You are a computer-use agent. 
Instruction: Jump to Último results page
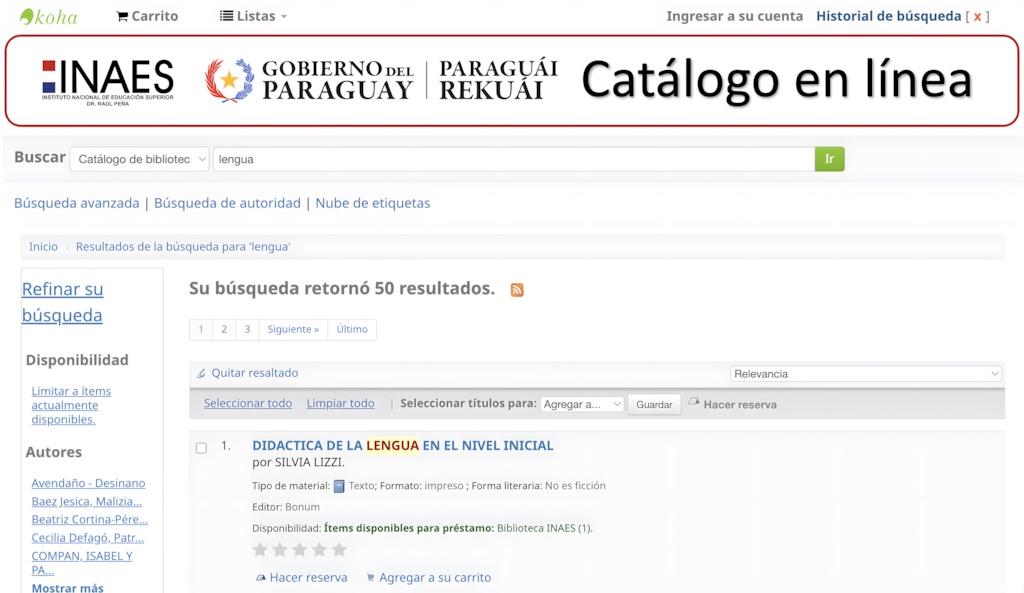point(352,329)
